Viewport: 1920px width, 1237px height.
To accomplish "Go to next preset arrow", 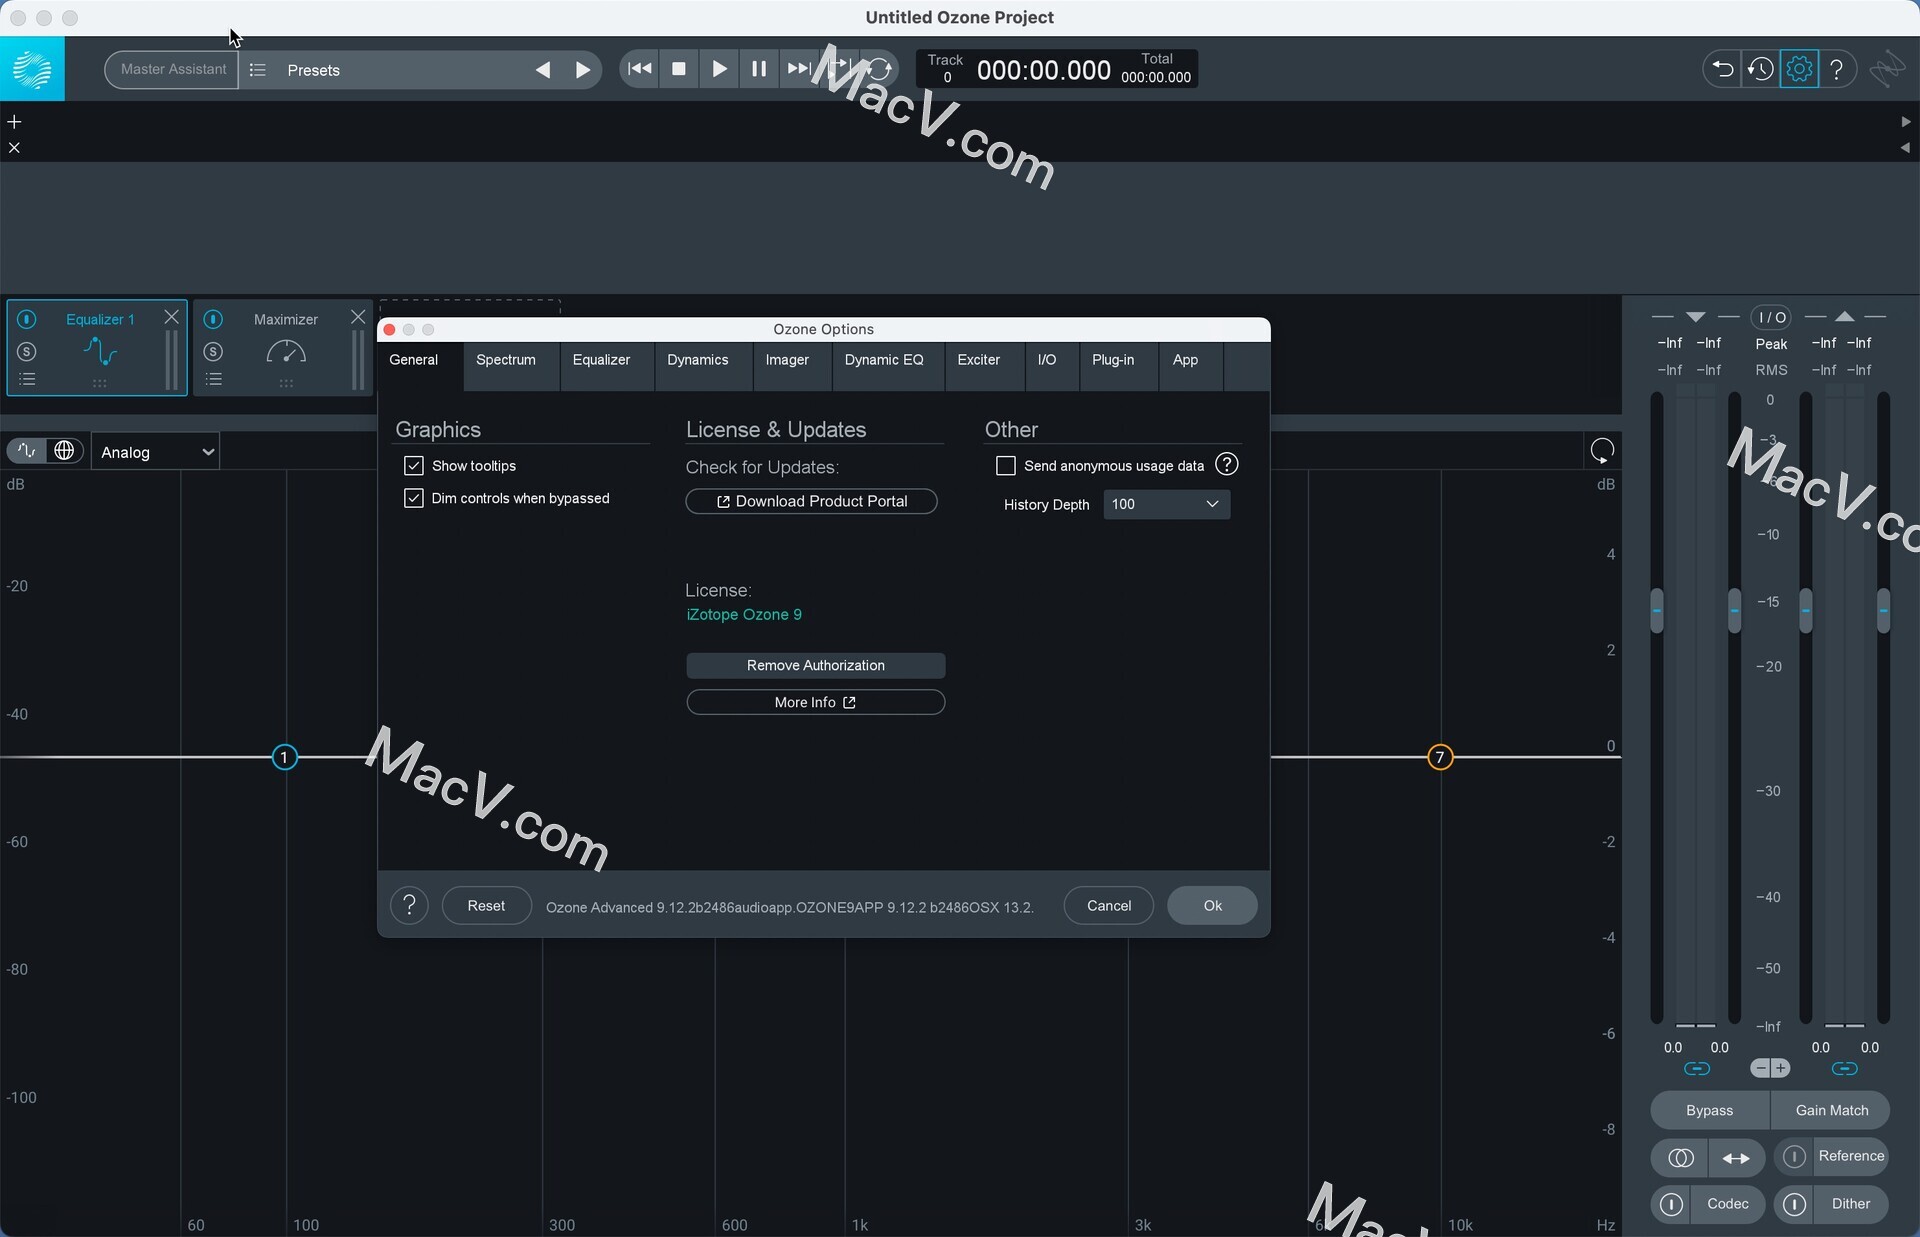I will coord(583,70).
